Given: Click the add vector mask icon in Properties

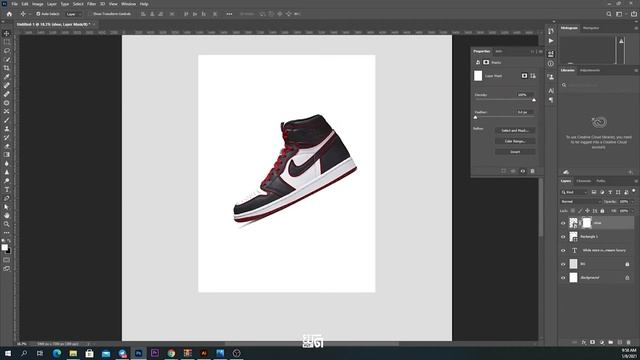Looking at the screenshot, I should (533, 76).
